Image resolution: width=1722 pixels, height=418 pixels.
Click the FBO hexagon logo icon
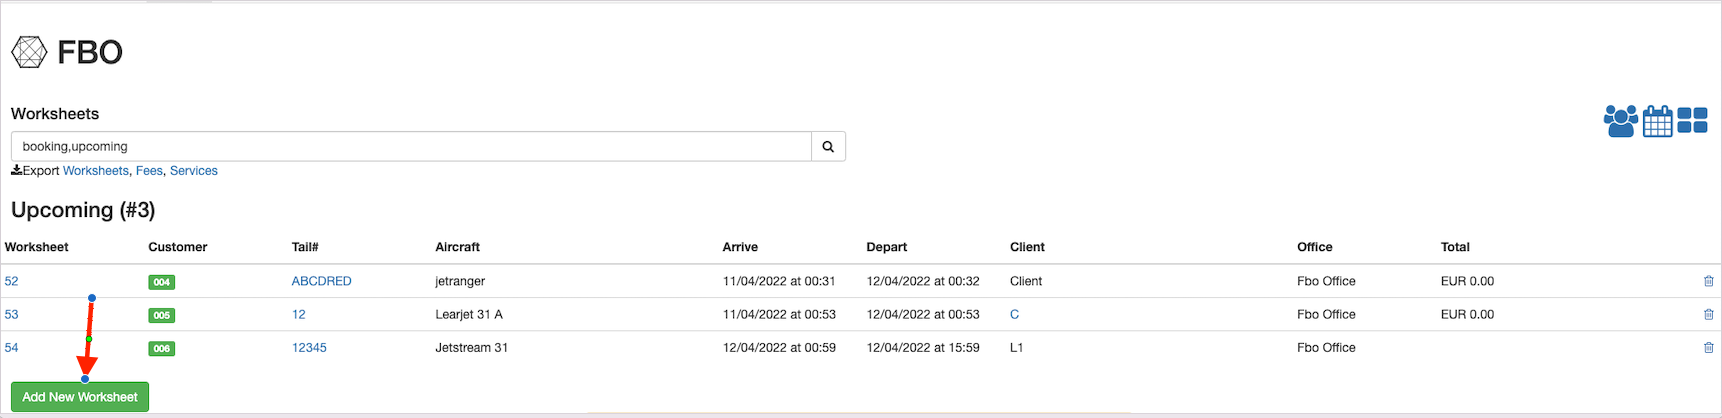tap(29, 52)
